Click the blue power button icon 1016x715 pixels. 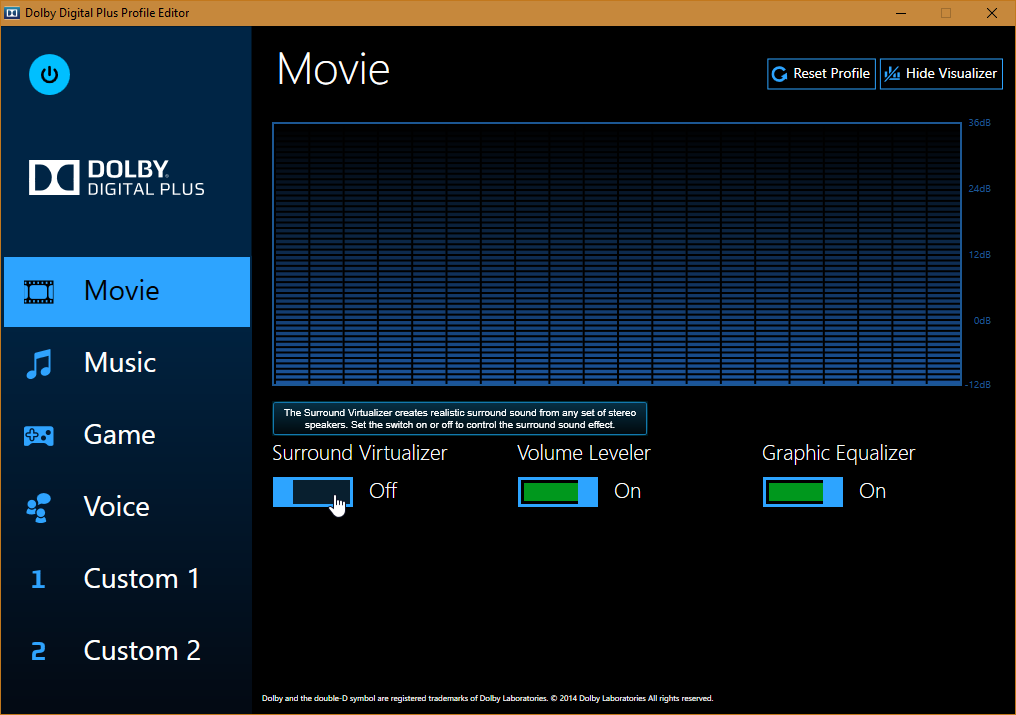click(49, 75)
